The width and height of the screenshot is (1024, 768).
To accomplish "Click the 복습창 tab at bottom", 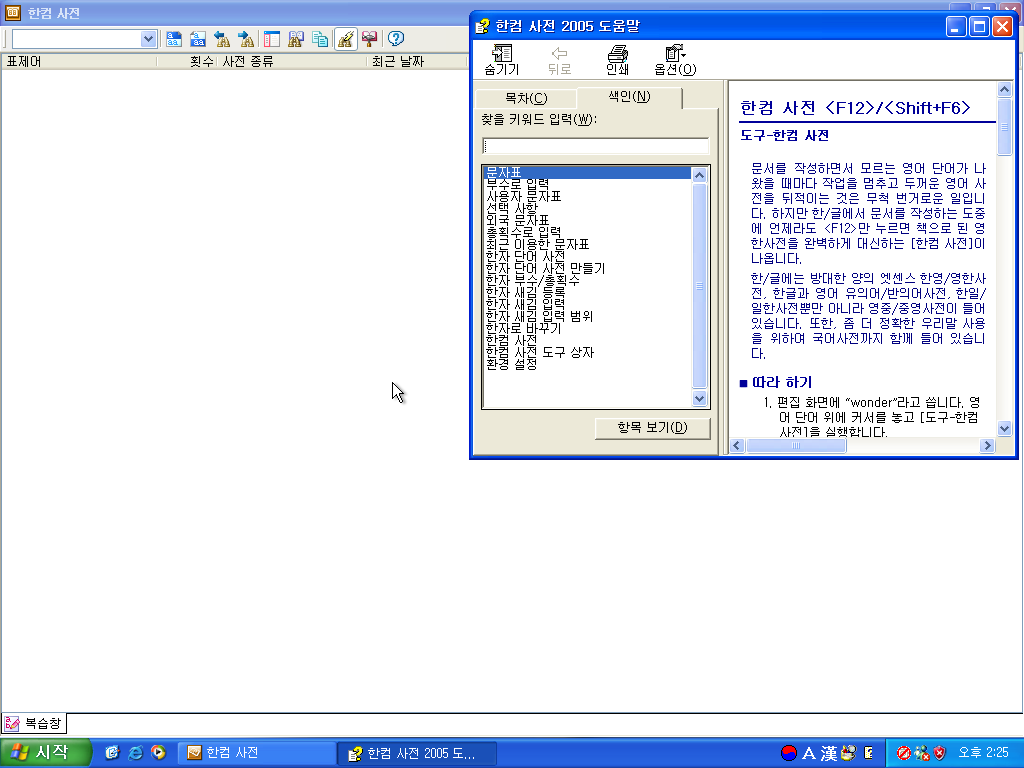I will click(x=34, y=724).
